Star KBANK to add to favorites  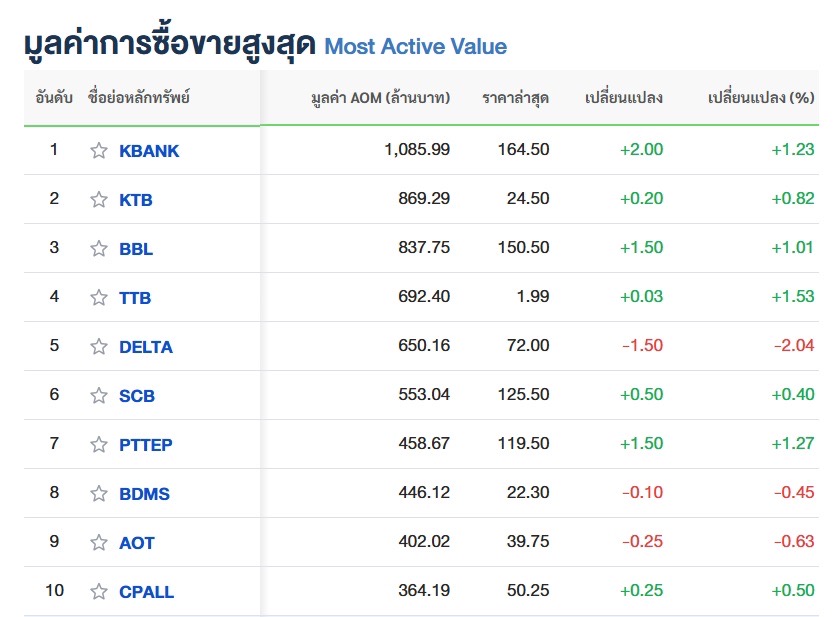coord(98,151)
